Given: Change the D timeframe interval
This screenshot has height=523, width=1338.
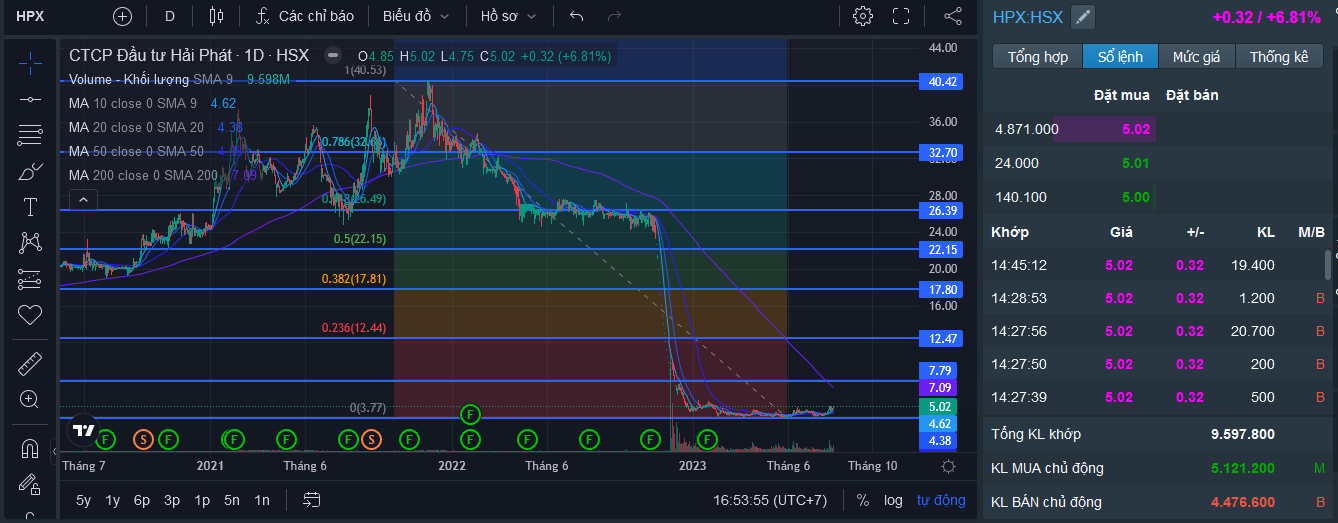Looking at the screenshot, I should pos(170,16).
